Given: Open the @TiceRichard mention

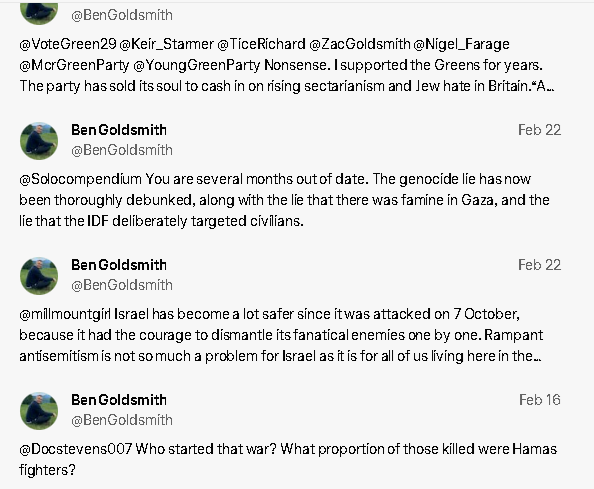Looking at the screenshot, I should click(x=261, y=44).
